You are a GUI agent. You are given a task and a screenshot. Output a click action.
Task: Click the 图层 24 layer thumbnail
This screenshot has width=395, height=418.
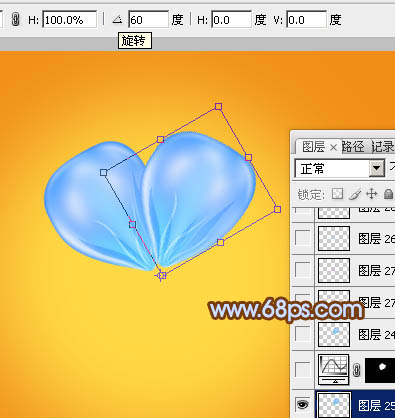334,334
